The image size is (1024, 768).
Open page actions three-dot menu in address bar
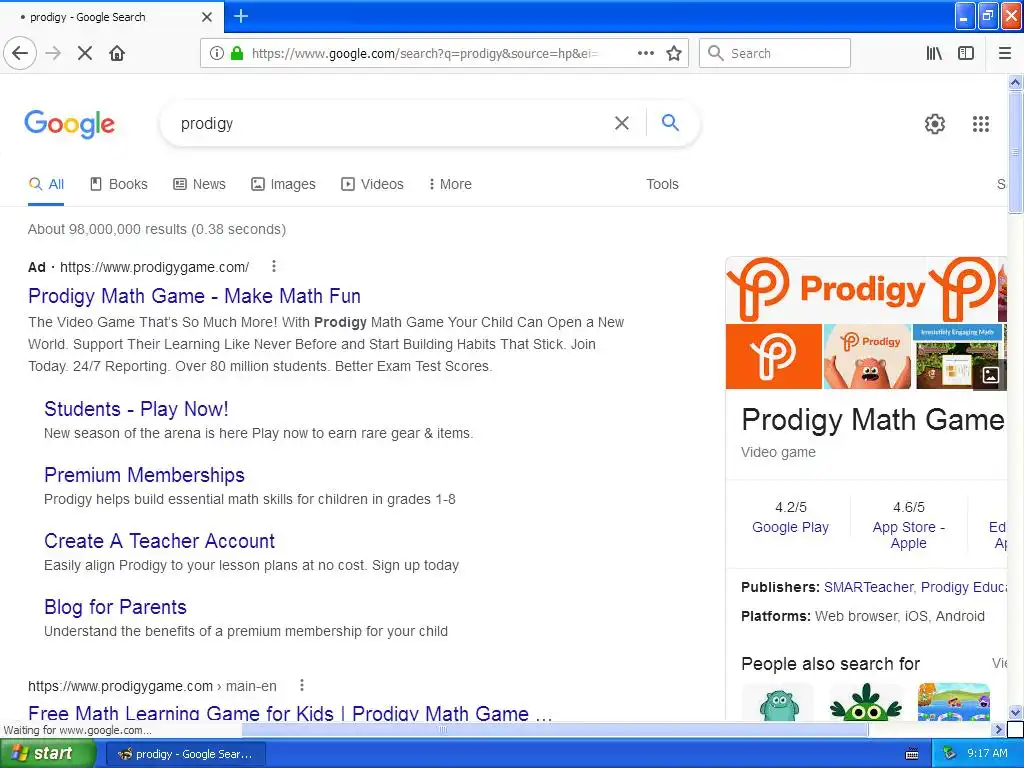[646, 54]
